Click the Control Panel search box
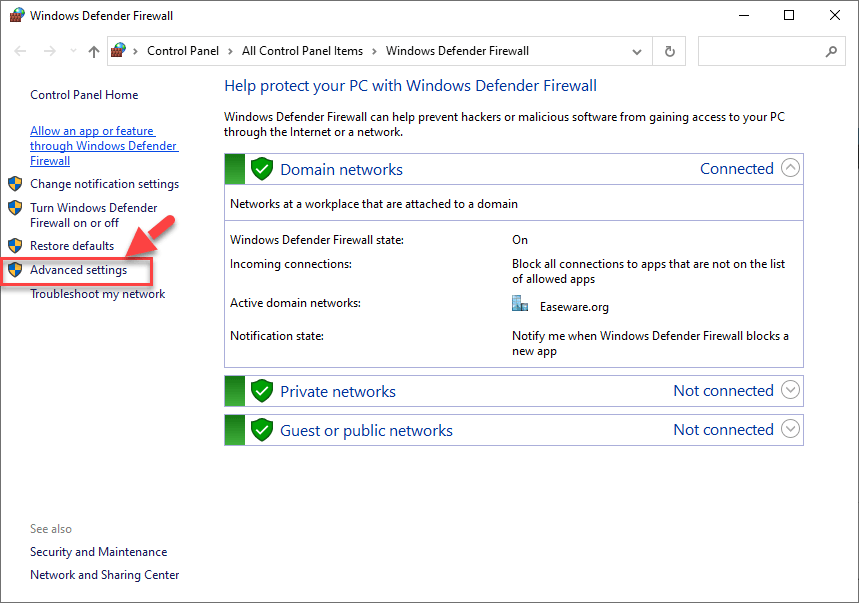This screenshot has width=859, height=603. coord(771,51)
